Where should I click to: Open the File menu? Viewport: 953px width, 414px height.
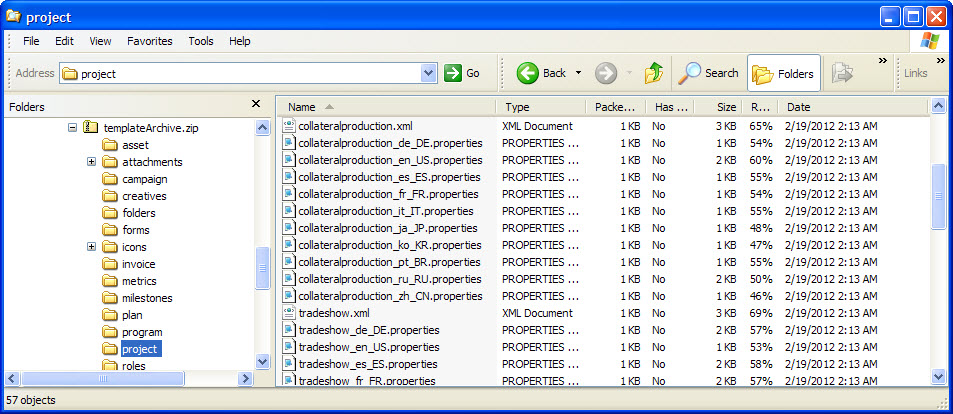coord(31,41)
